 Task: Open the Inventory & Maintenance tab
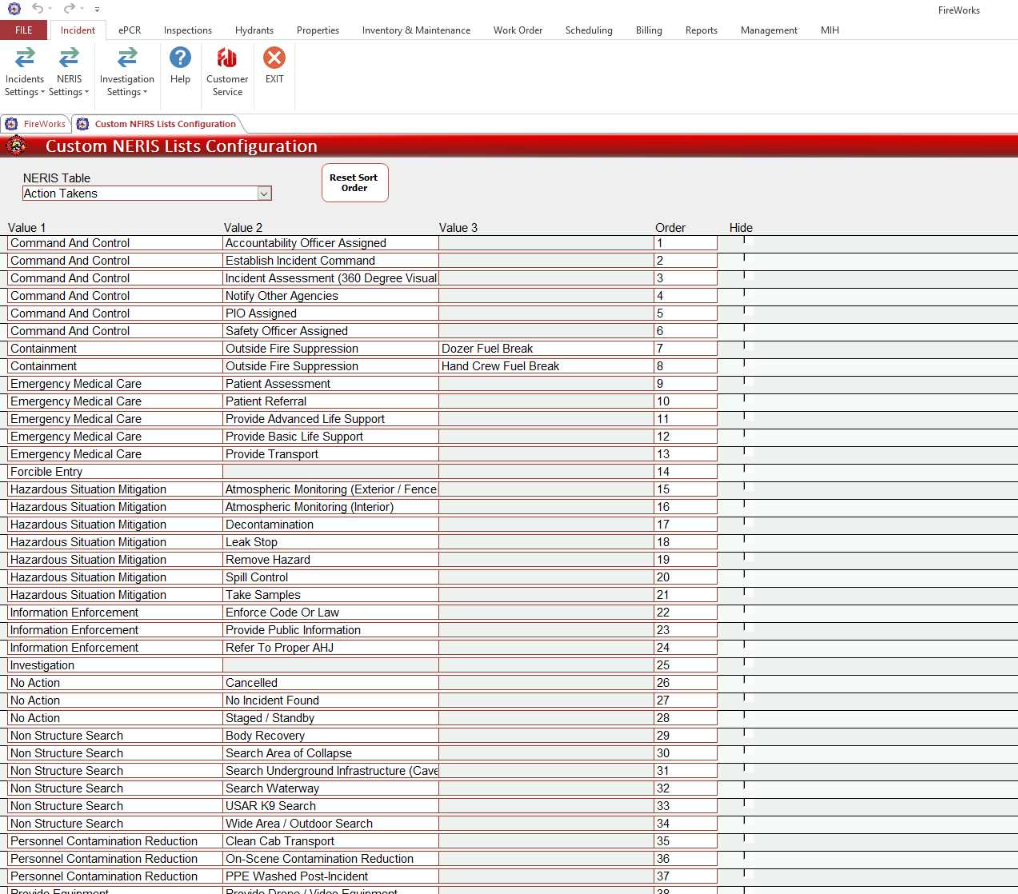(416, 30)
